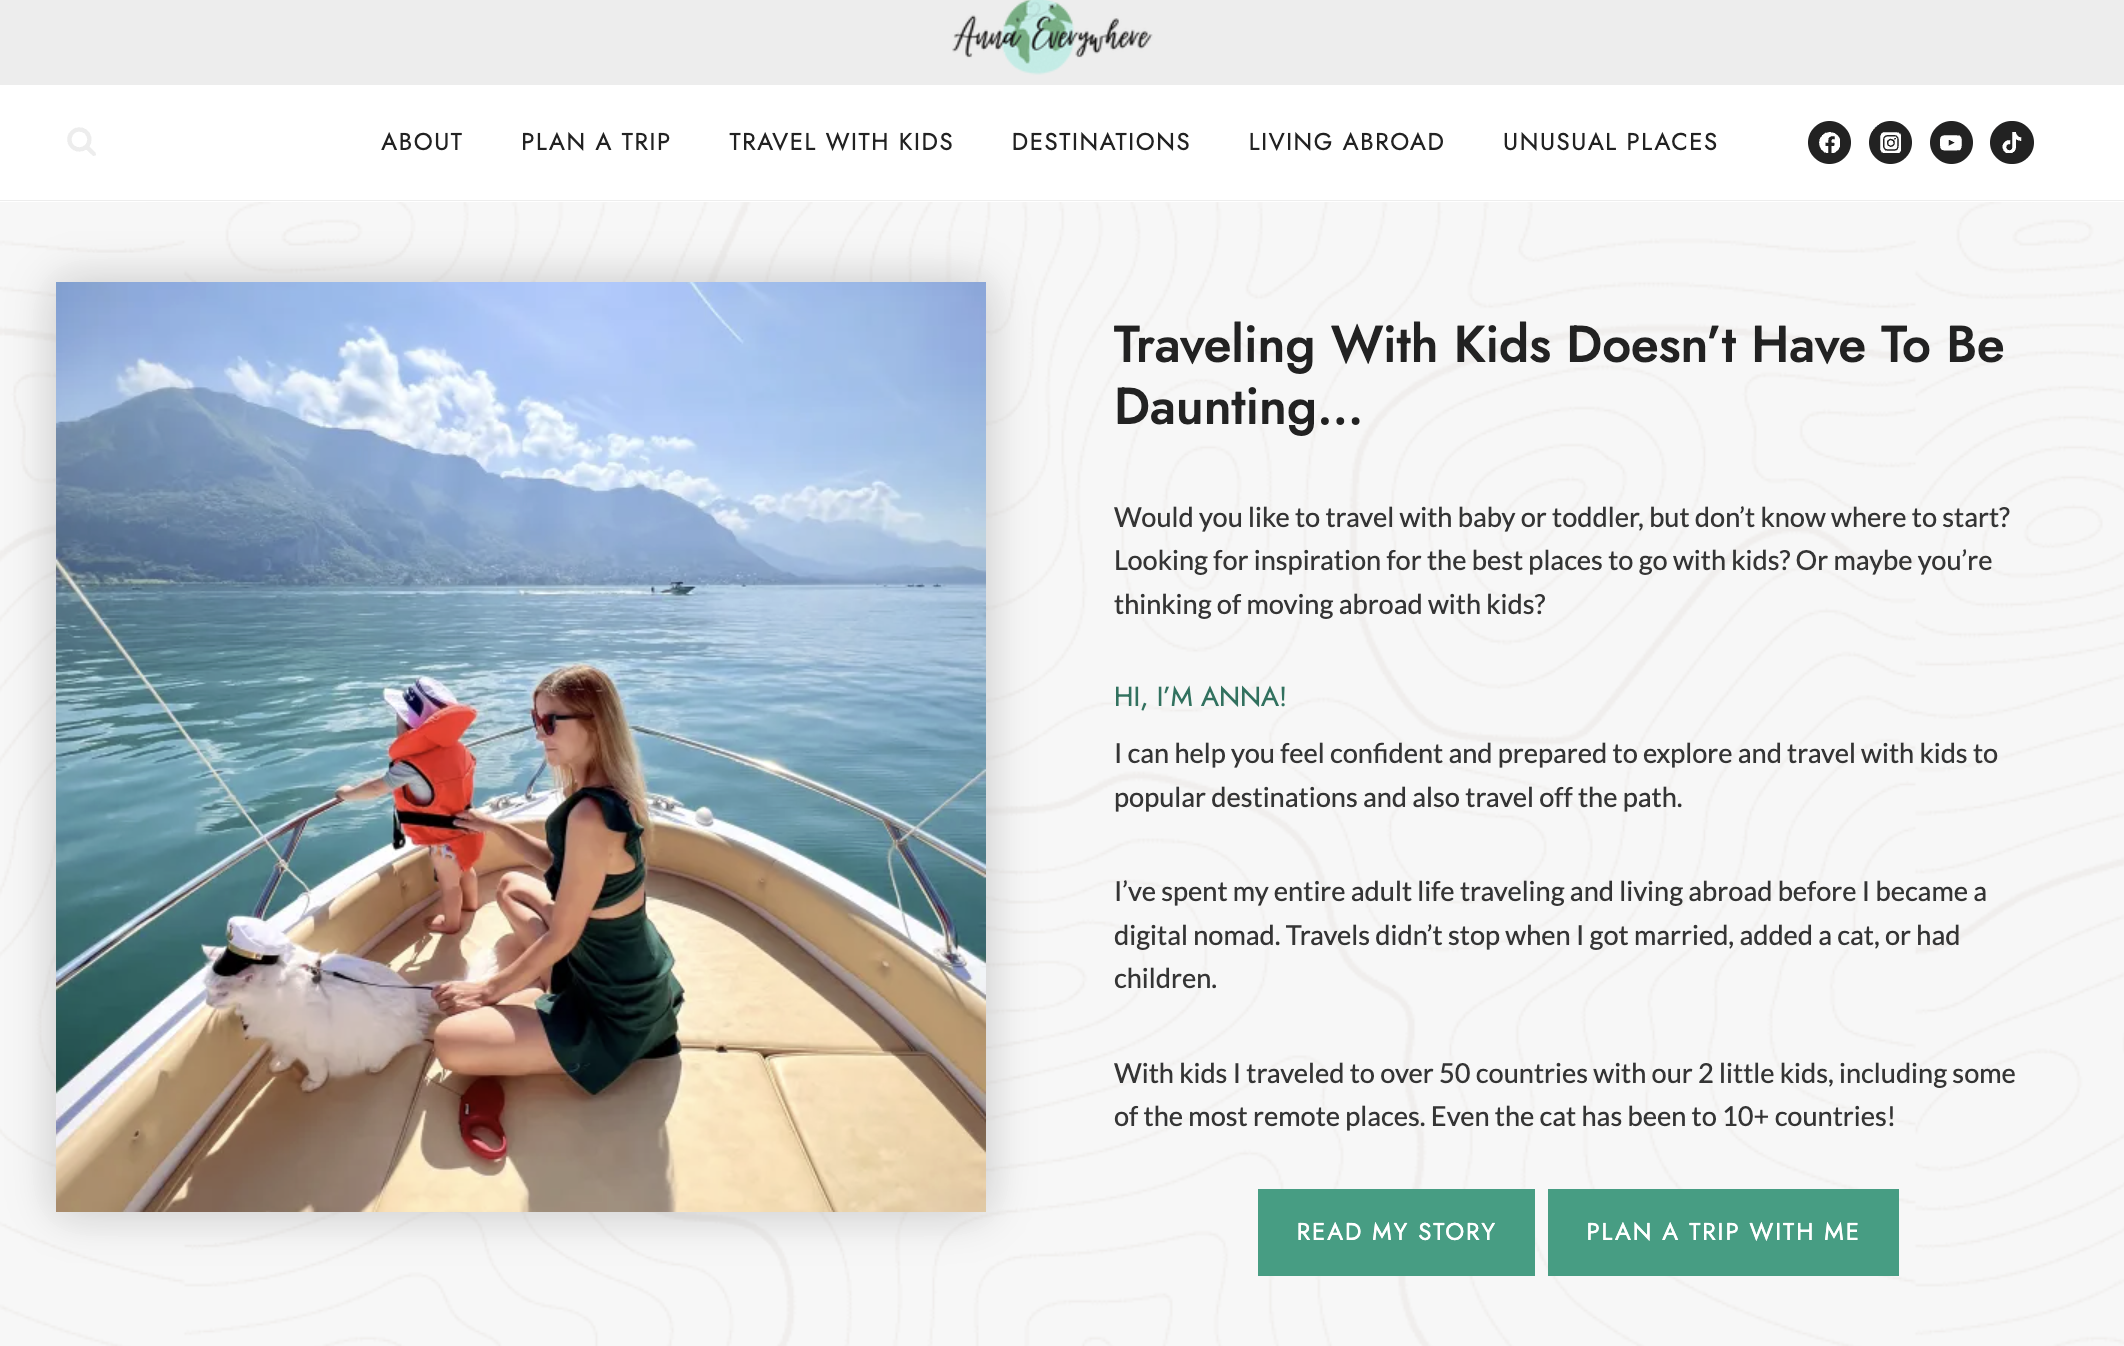
Task: Click the Hi, I'm Anna! subheading
Action: [x=1200, y=697]
